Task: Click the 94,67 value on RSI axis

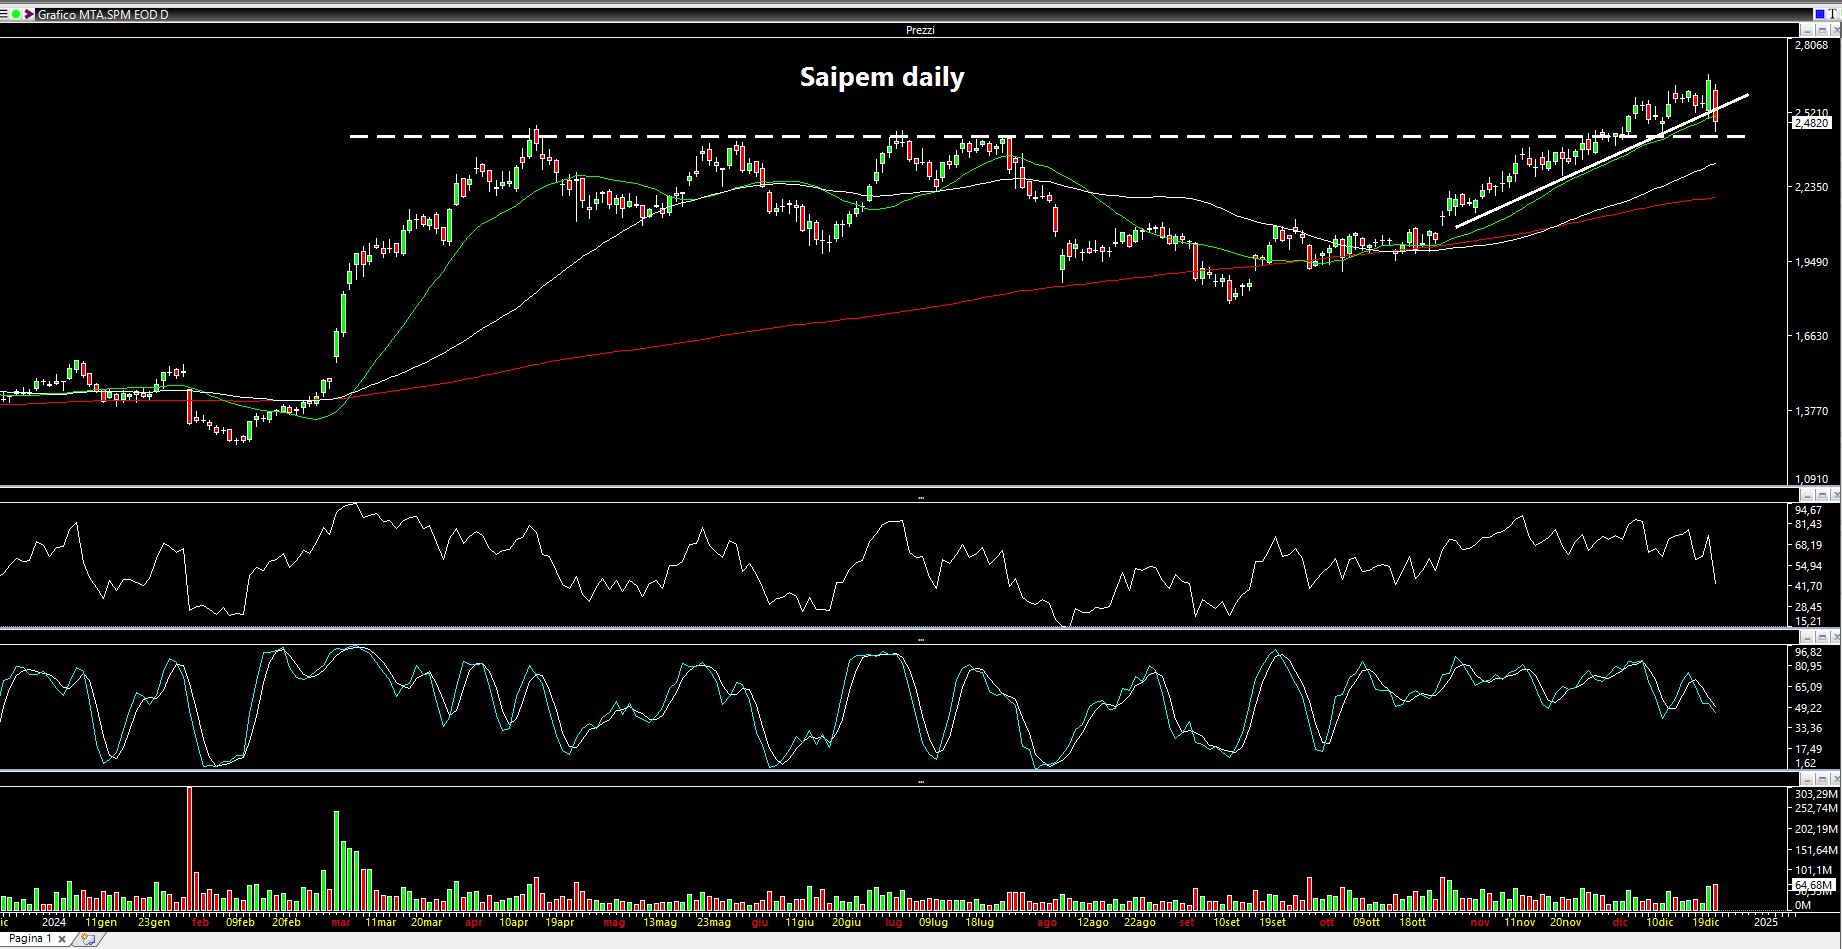Action: (x=1808, y=510)
